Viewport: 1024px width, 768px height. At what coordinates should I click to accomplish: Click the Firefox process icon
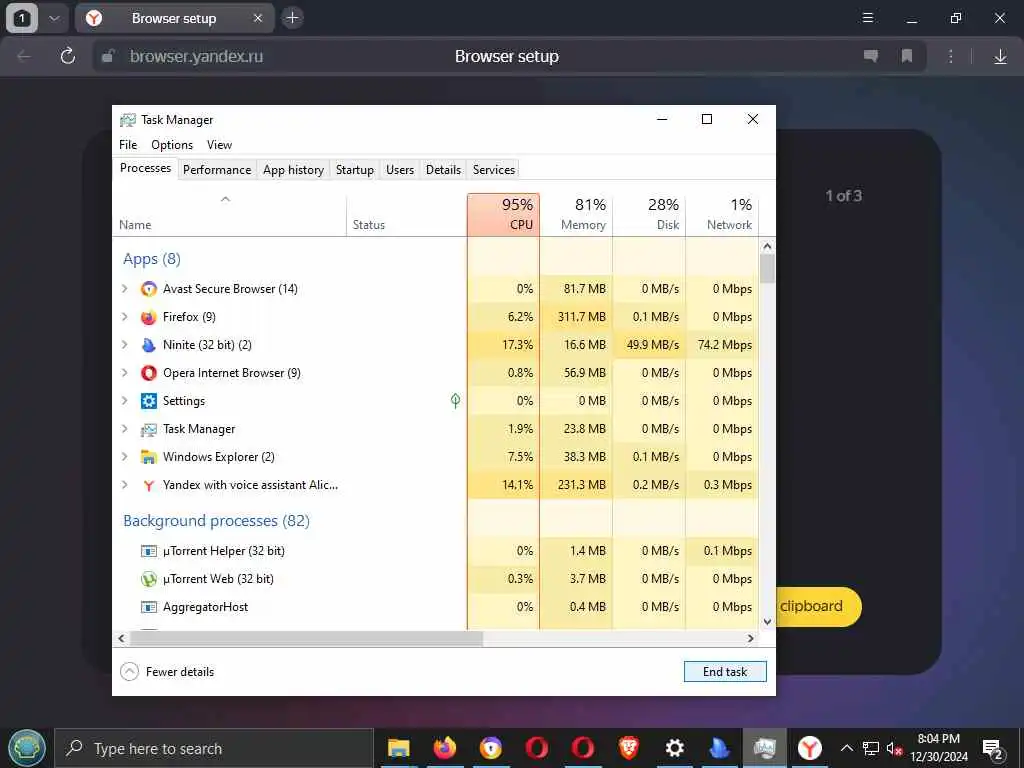pyautogui.click(x=149, y=317)
